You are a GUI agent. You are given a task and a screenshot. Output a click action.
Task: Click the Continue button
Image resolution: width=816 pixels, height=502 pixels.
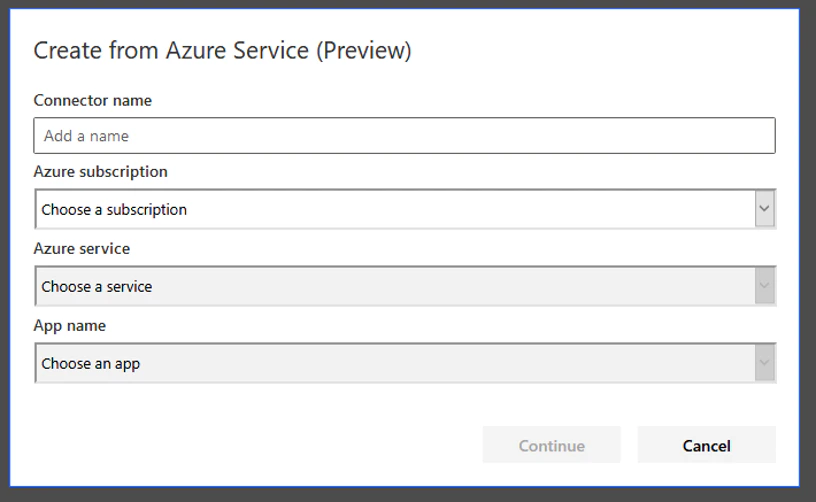click(552, 445)
